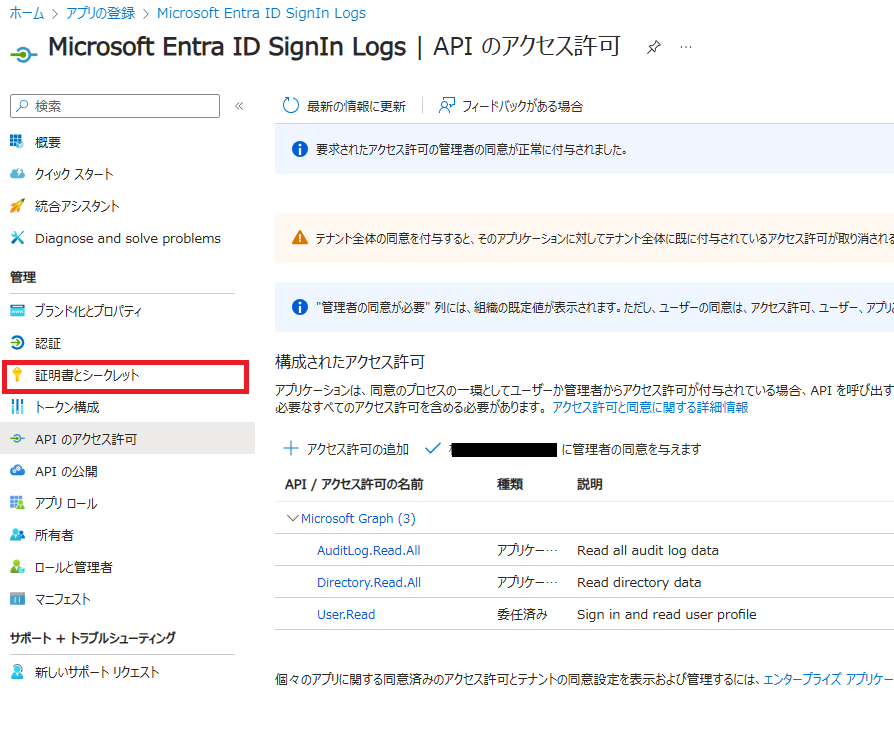Open フィードバックがある場合 feedback icon
The image size is (894, 733).
pos(446,105)
